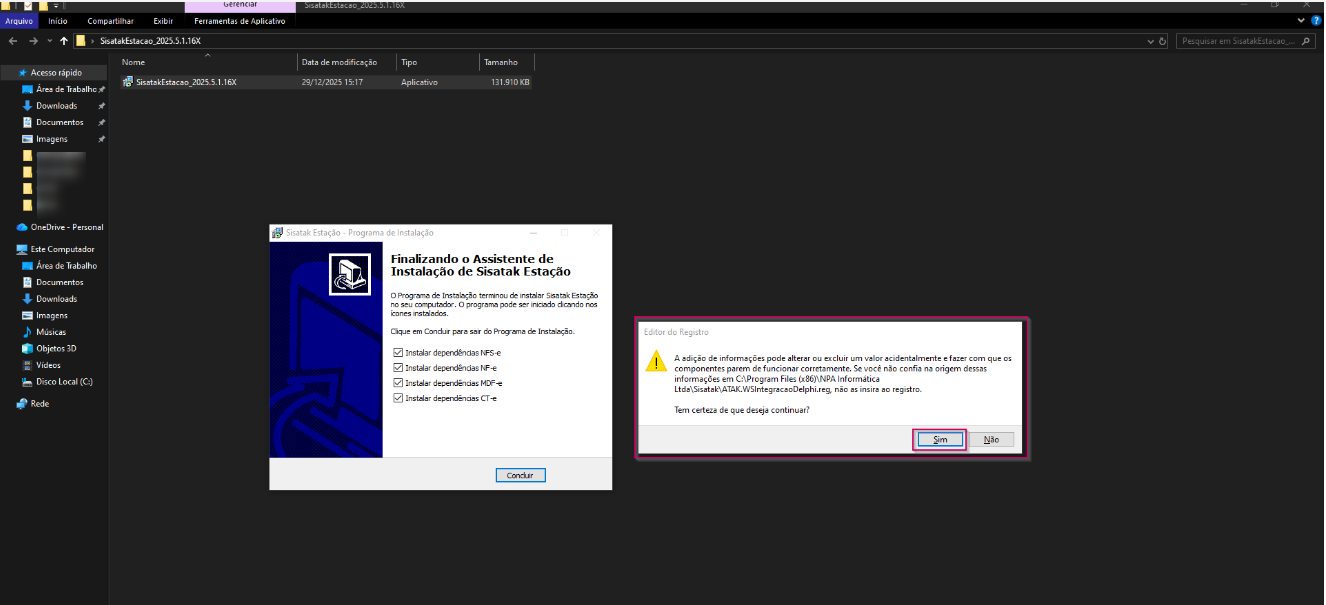Click the breadcrumb chevron before SisatakEstacao_2025.5.1.16X
Image resolution: width=1326 pixels, height=605 pixels.
[x=93, y=41]
